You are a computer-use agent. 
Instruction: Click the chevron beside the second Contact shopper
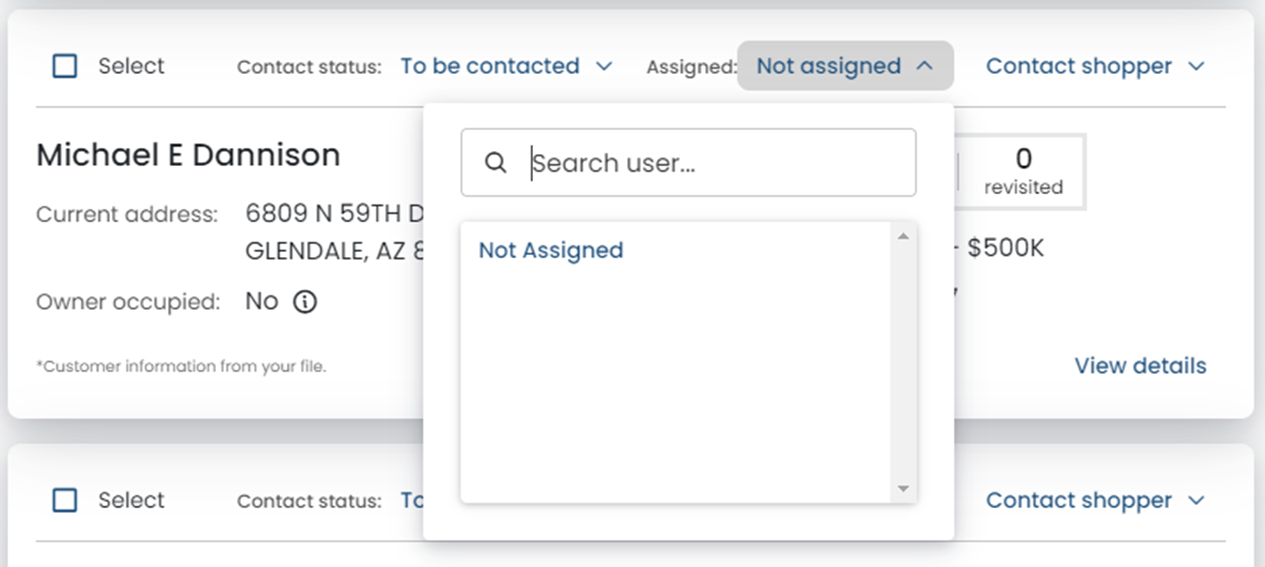click(1196, 500)
